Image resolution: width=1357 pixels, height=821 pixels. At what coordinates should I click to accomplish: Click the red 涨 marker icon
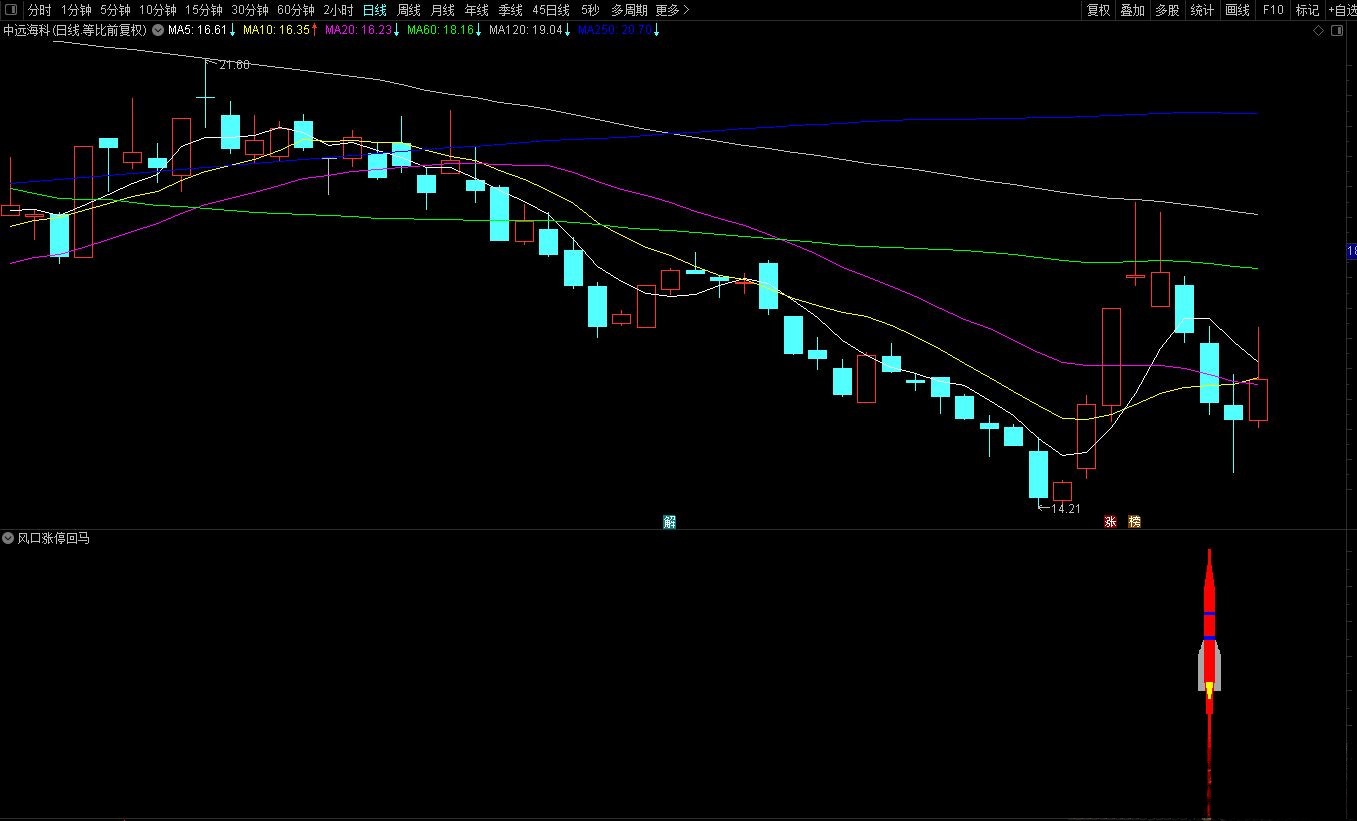tap(1110, 521)
